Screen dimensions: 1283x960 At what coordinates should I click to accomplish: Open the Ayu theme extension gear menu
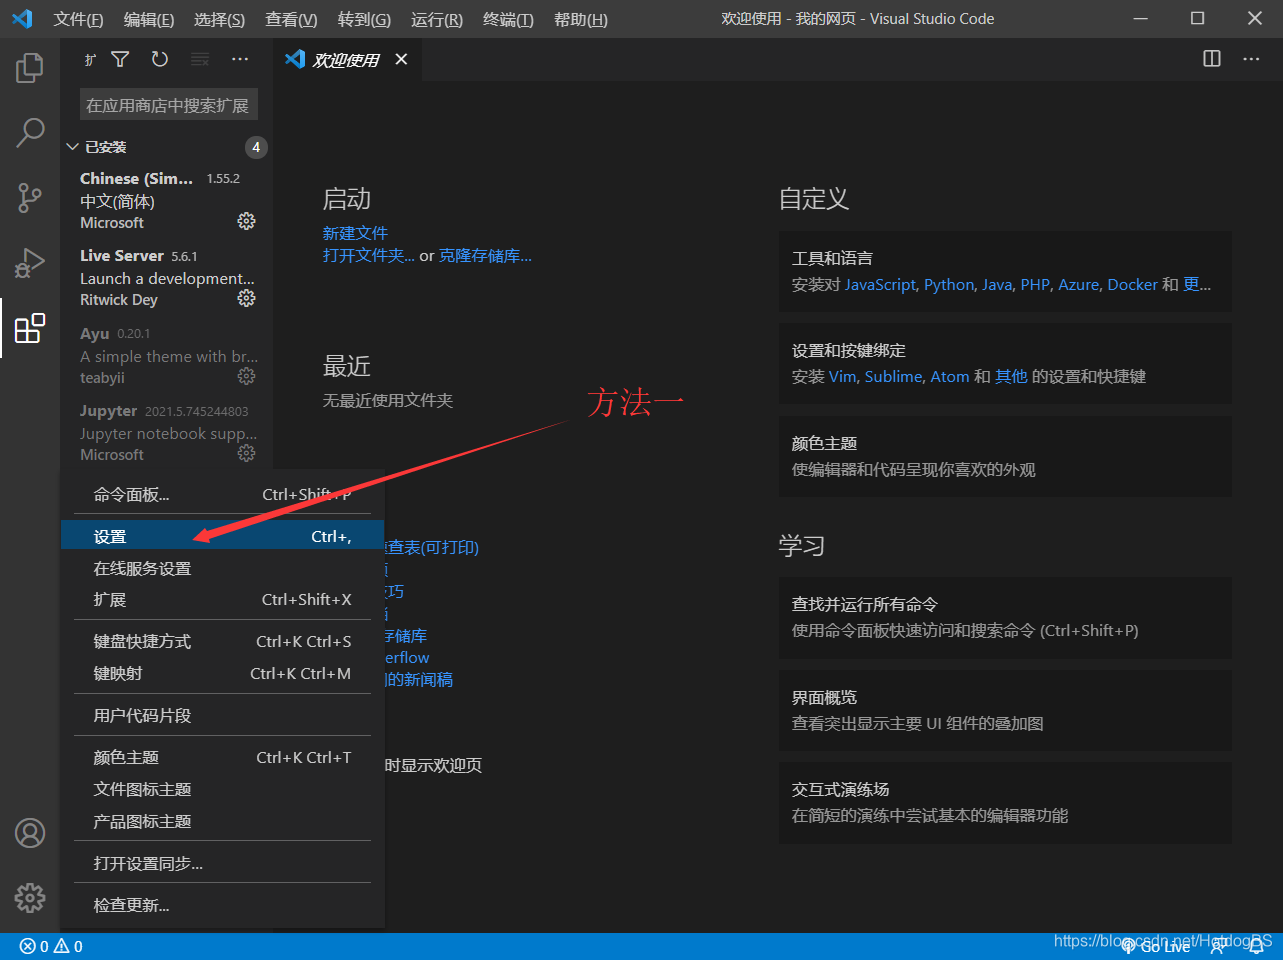pyautogui.click(x=246, y=376)
